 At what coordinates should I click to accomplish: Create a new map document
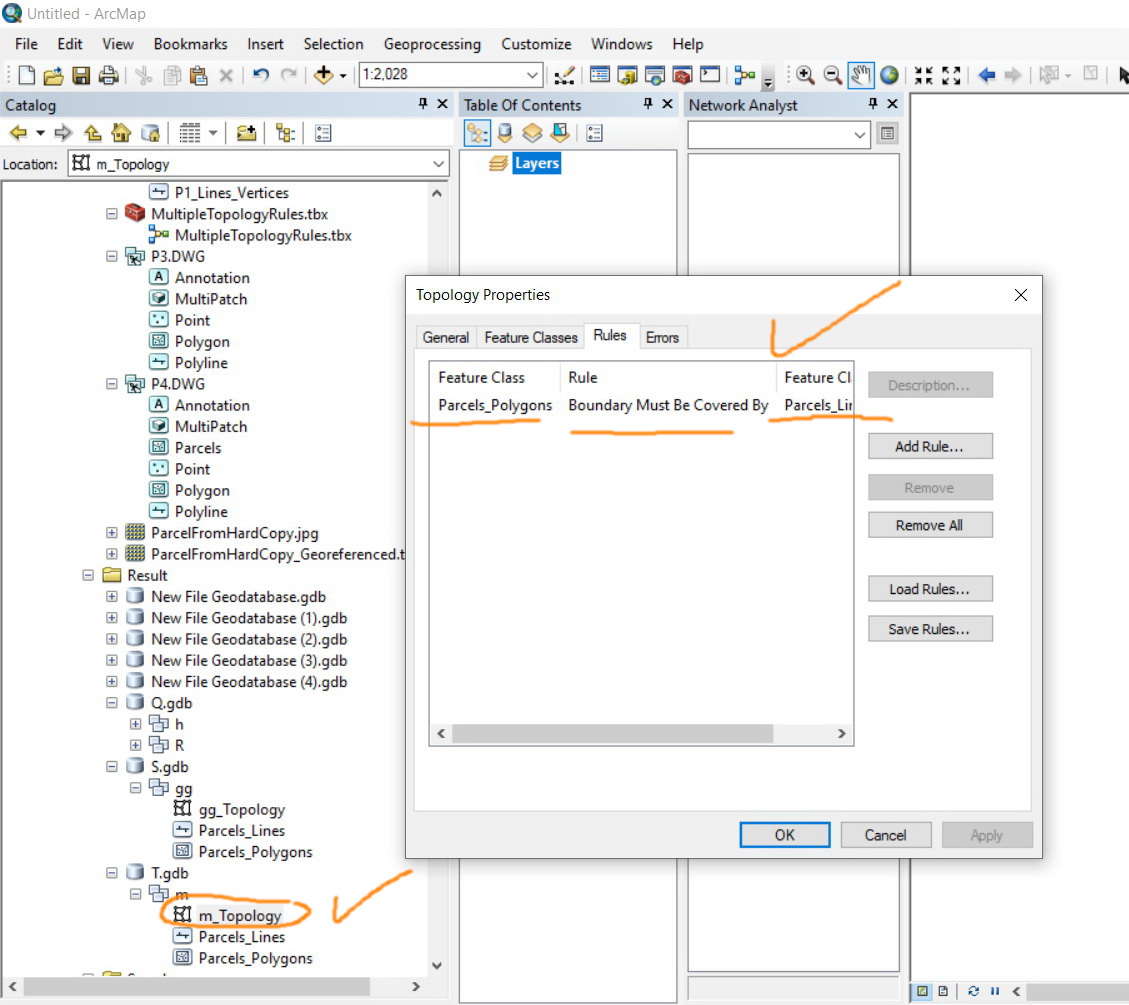(x=27, y=75)
